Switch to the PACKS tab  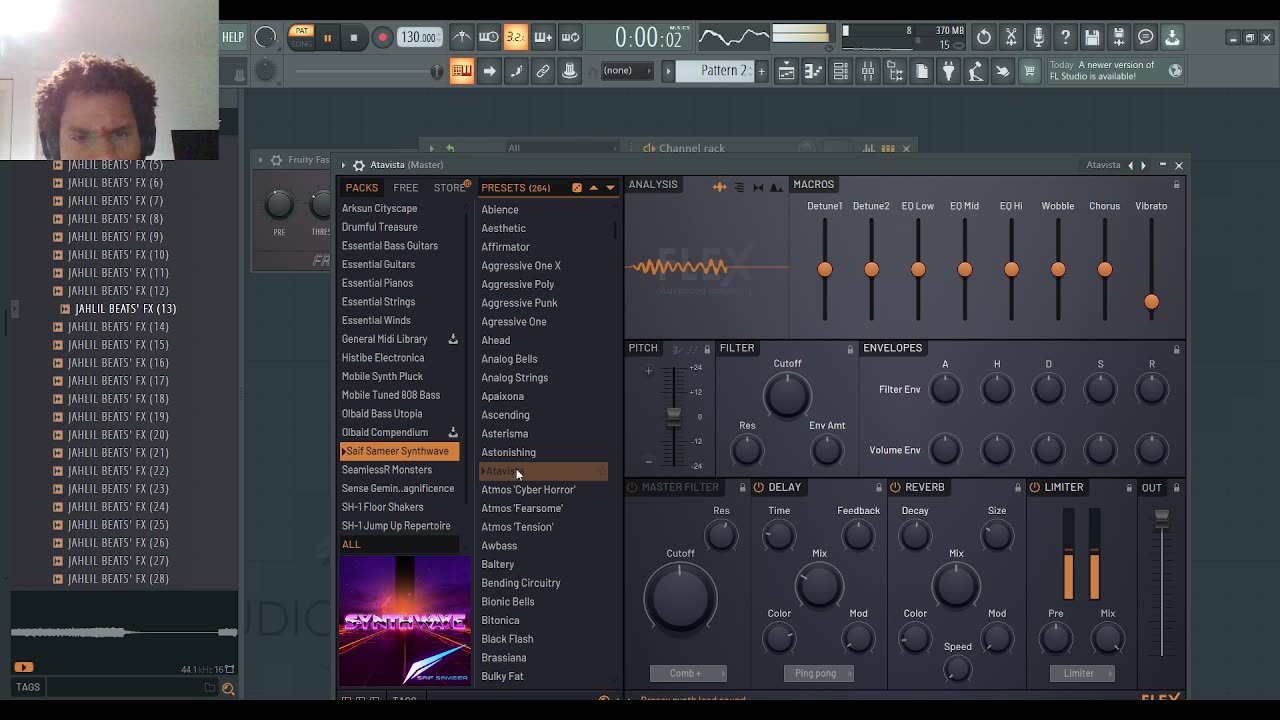(x=362, y=188)
